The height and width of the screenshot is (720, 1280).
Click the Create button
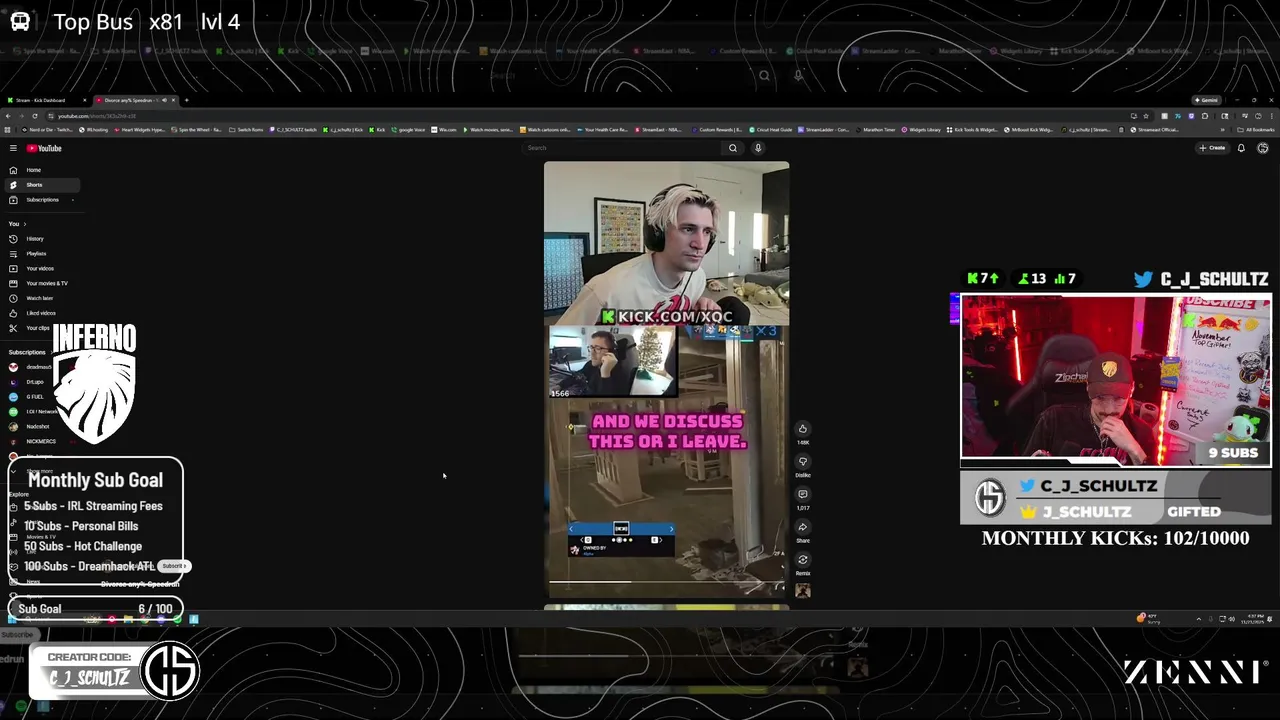coord(1212,148)
